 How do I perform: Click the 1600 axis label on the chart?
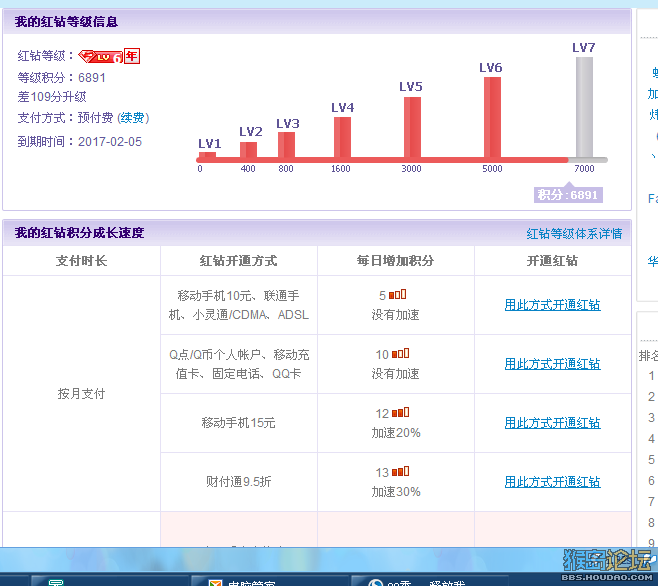click(340, 168)
